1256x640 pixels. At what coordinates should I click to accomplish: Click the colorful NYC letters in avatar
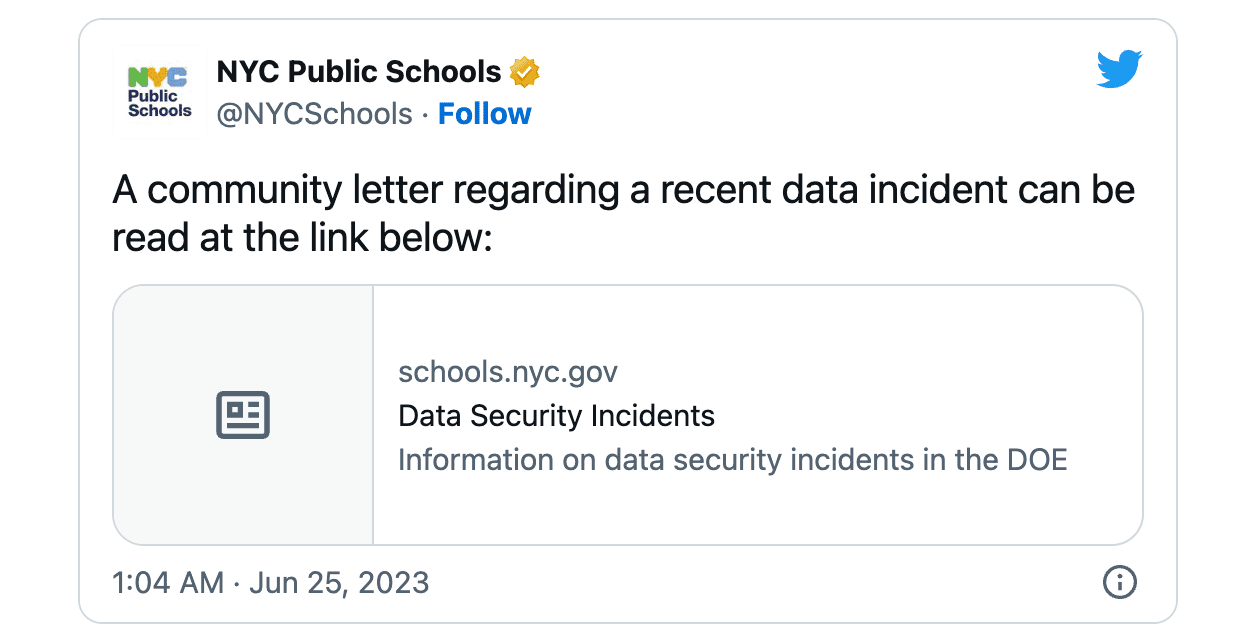coord(159,77)
